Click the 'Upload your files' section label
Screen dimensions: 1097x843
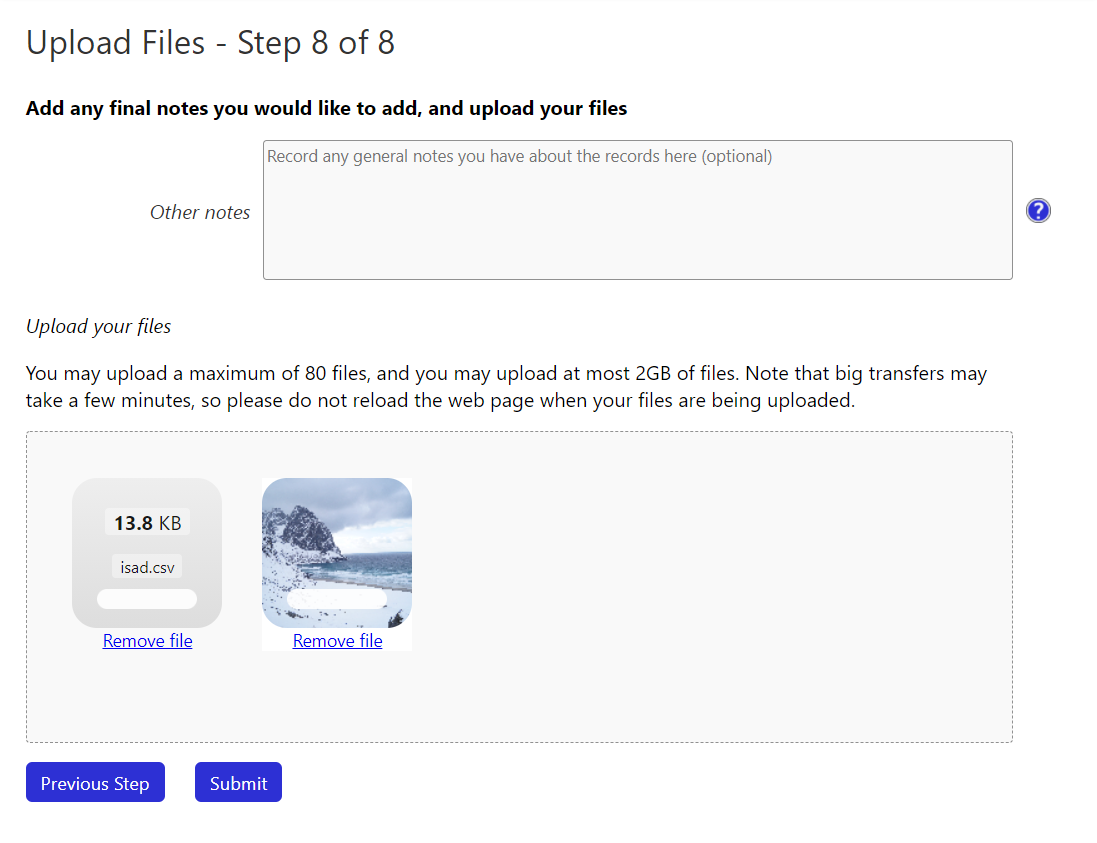[99, 326]
